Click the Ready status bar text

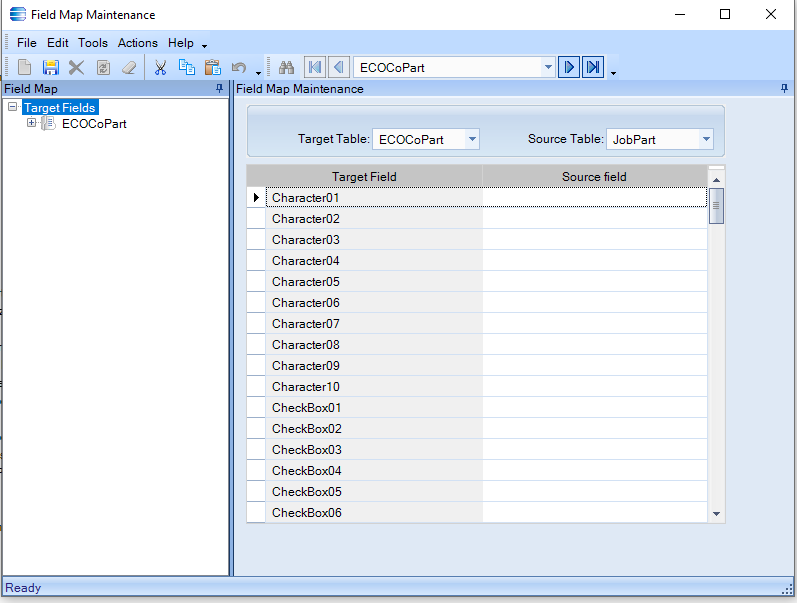(x=23, y=588)
